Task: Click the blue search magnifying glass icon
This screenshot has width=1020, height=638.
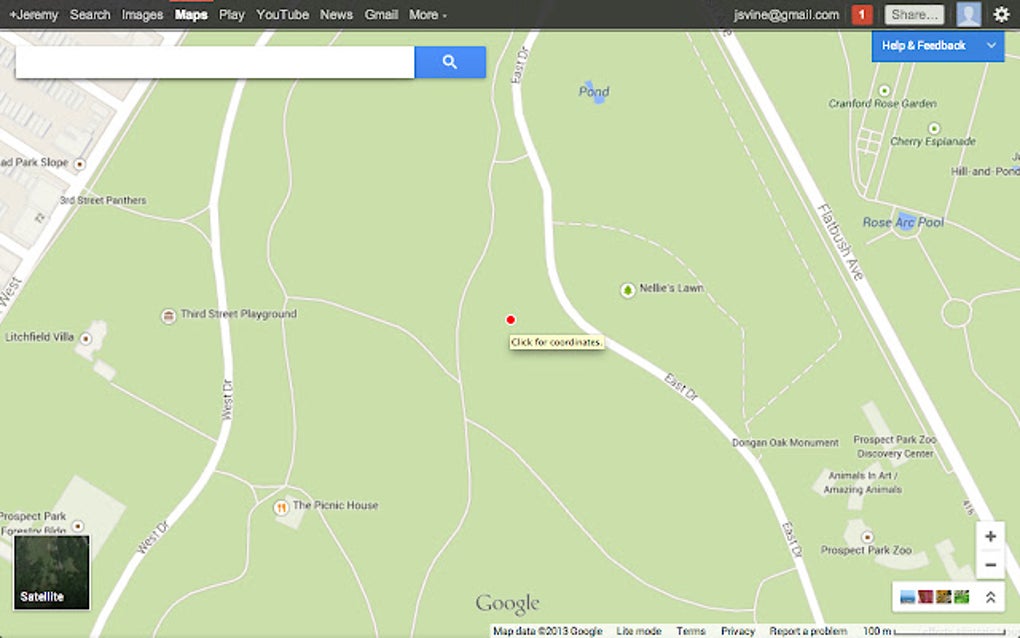Action: 449,62
